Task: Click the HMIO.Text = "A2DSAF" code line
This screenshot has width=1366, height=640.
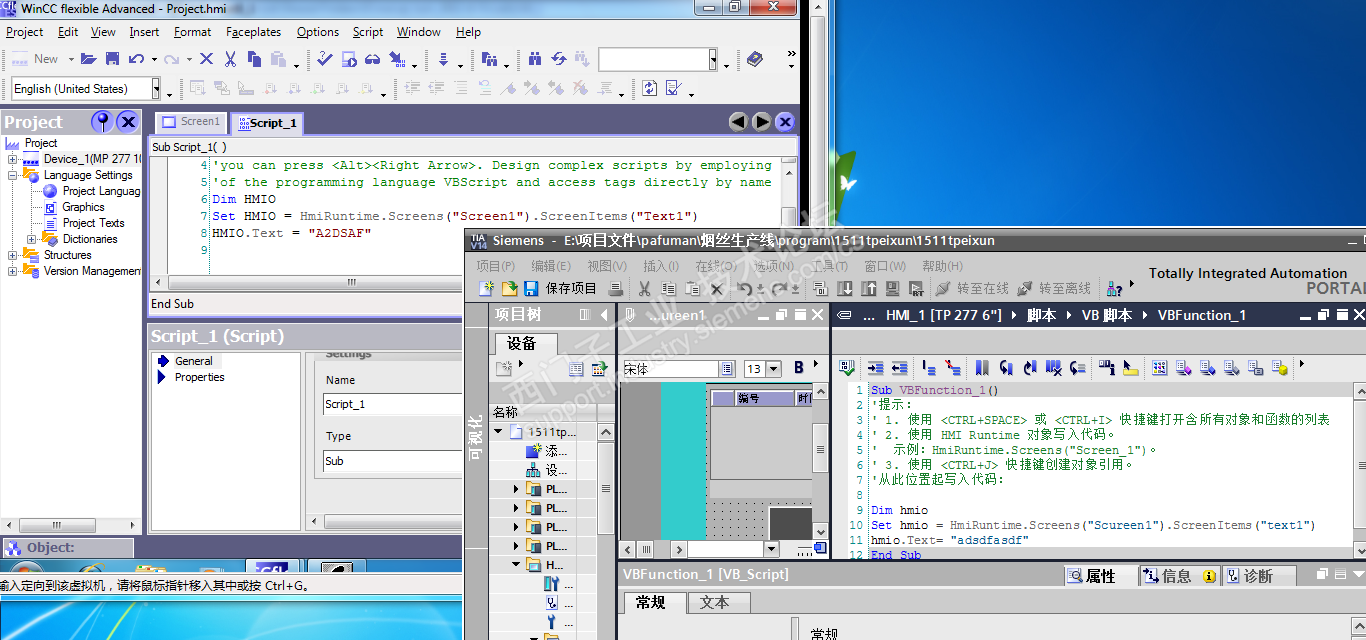Action: point(291,233)
